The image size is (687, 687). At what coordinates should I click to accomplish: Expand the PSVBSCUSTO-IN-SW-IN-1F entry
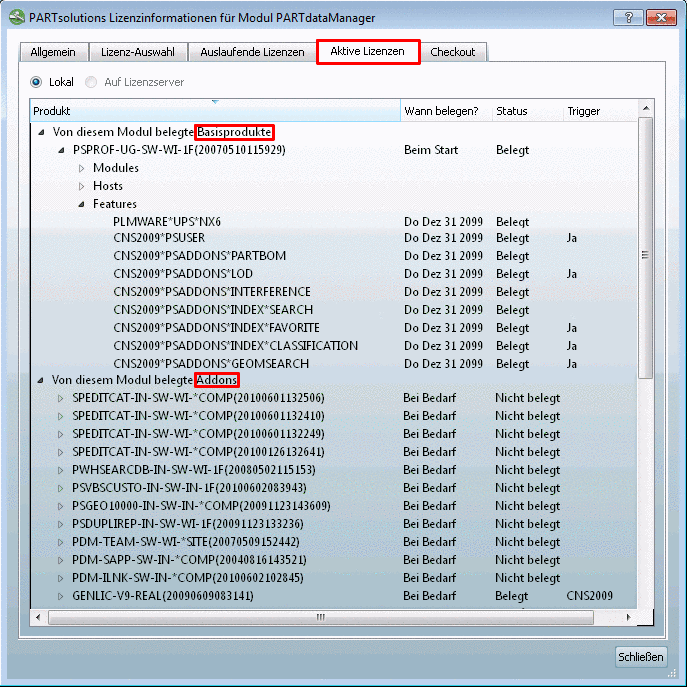pyautogui.click(x=60, y=488)
